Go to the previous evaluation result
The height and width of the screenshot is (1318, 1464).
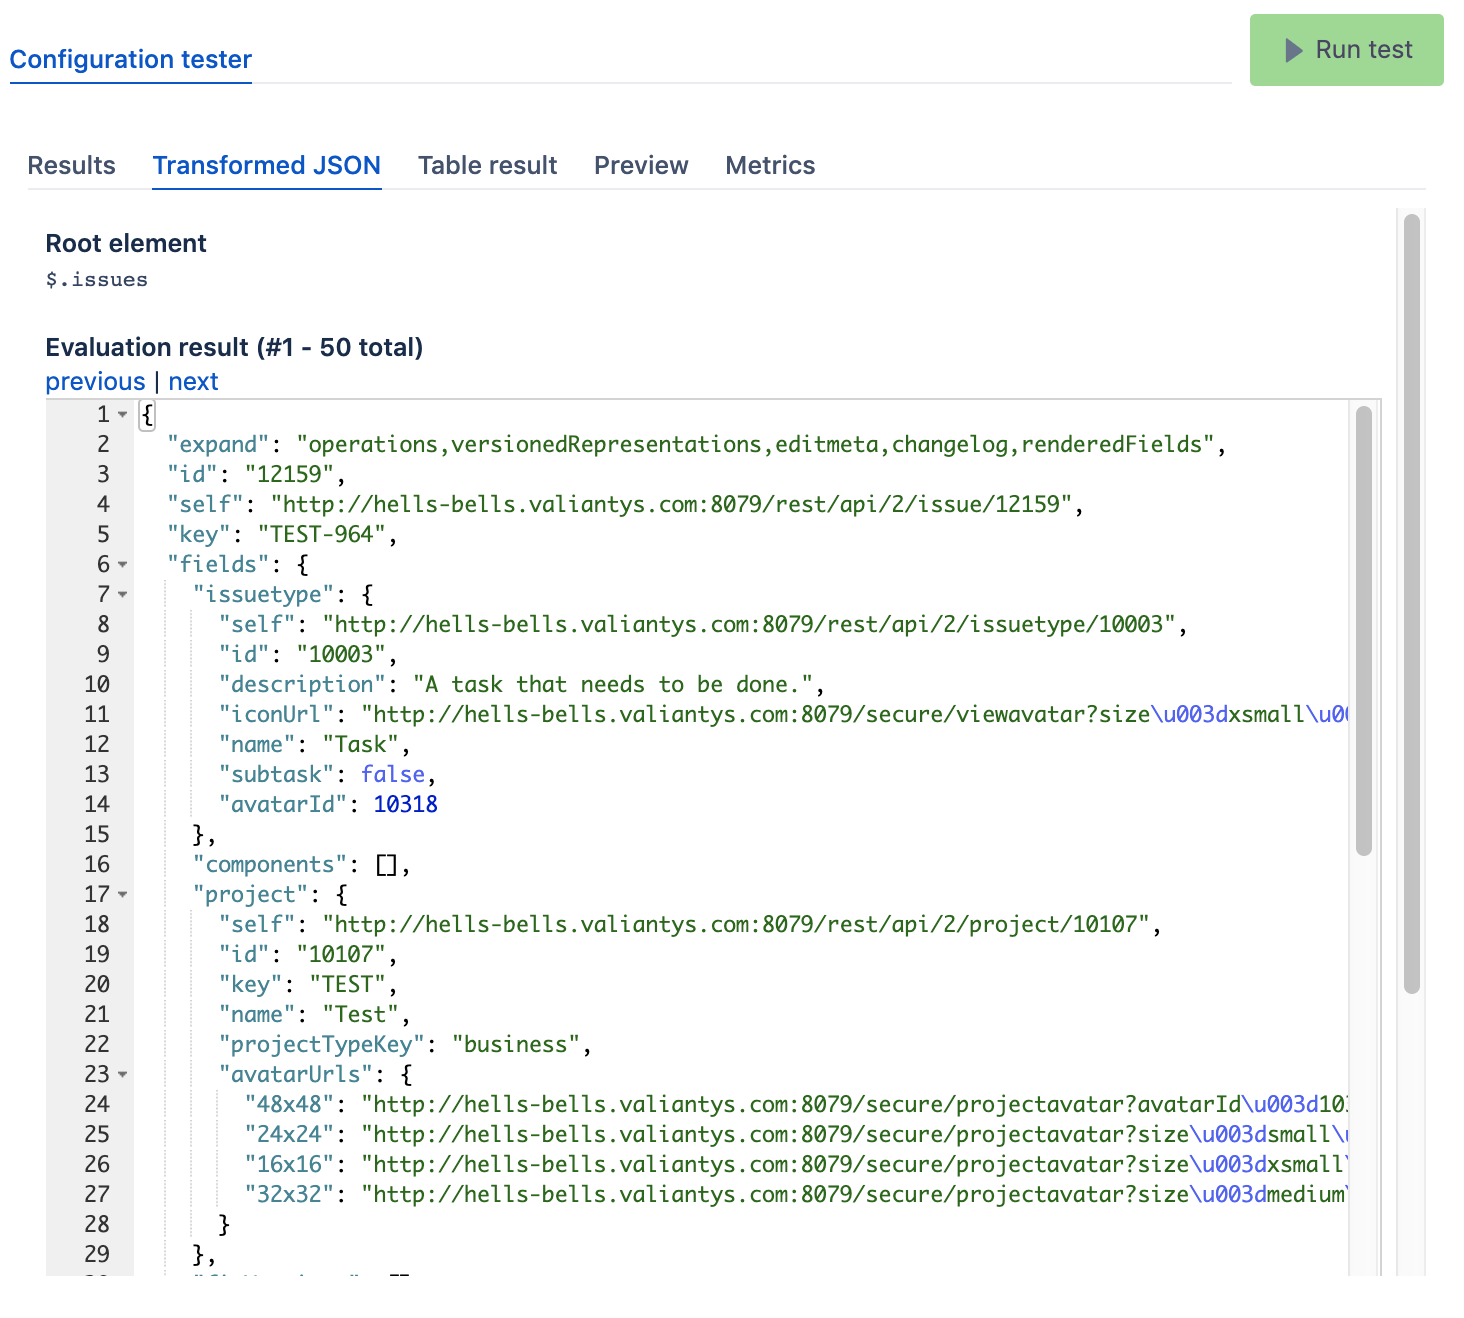[x=95, y=382]
